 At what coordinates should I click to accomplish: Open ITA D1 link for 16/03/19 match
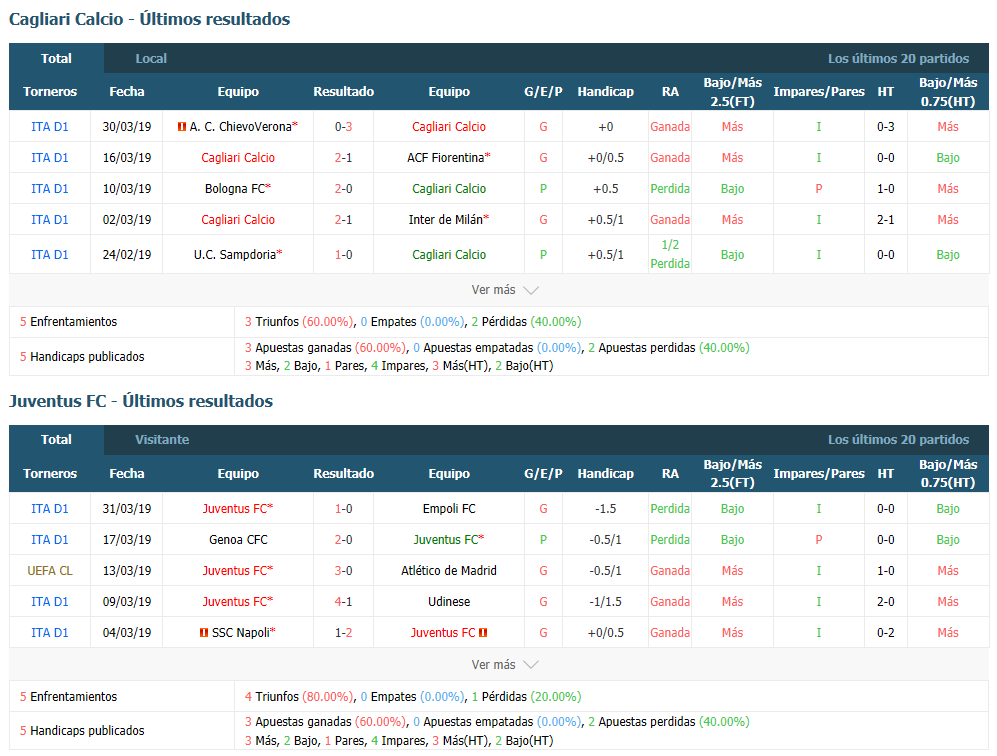tap(50, 158)
